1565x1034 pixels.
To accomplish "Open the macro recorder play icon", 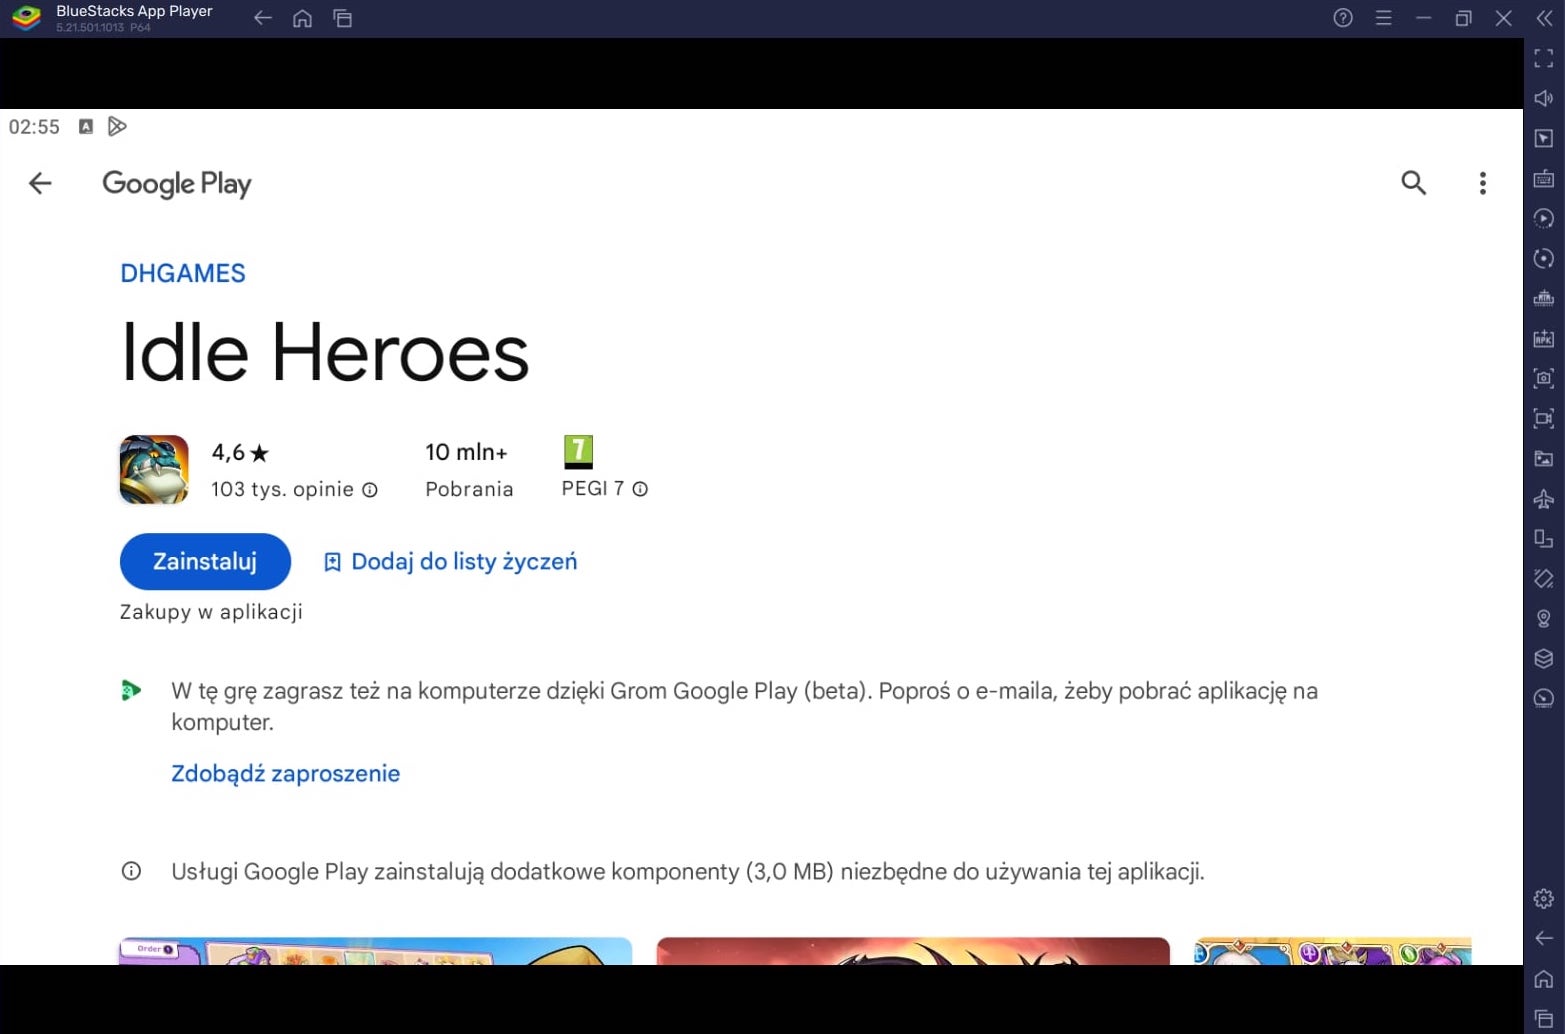I will coord(1544,218).
